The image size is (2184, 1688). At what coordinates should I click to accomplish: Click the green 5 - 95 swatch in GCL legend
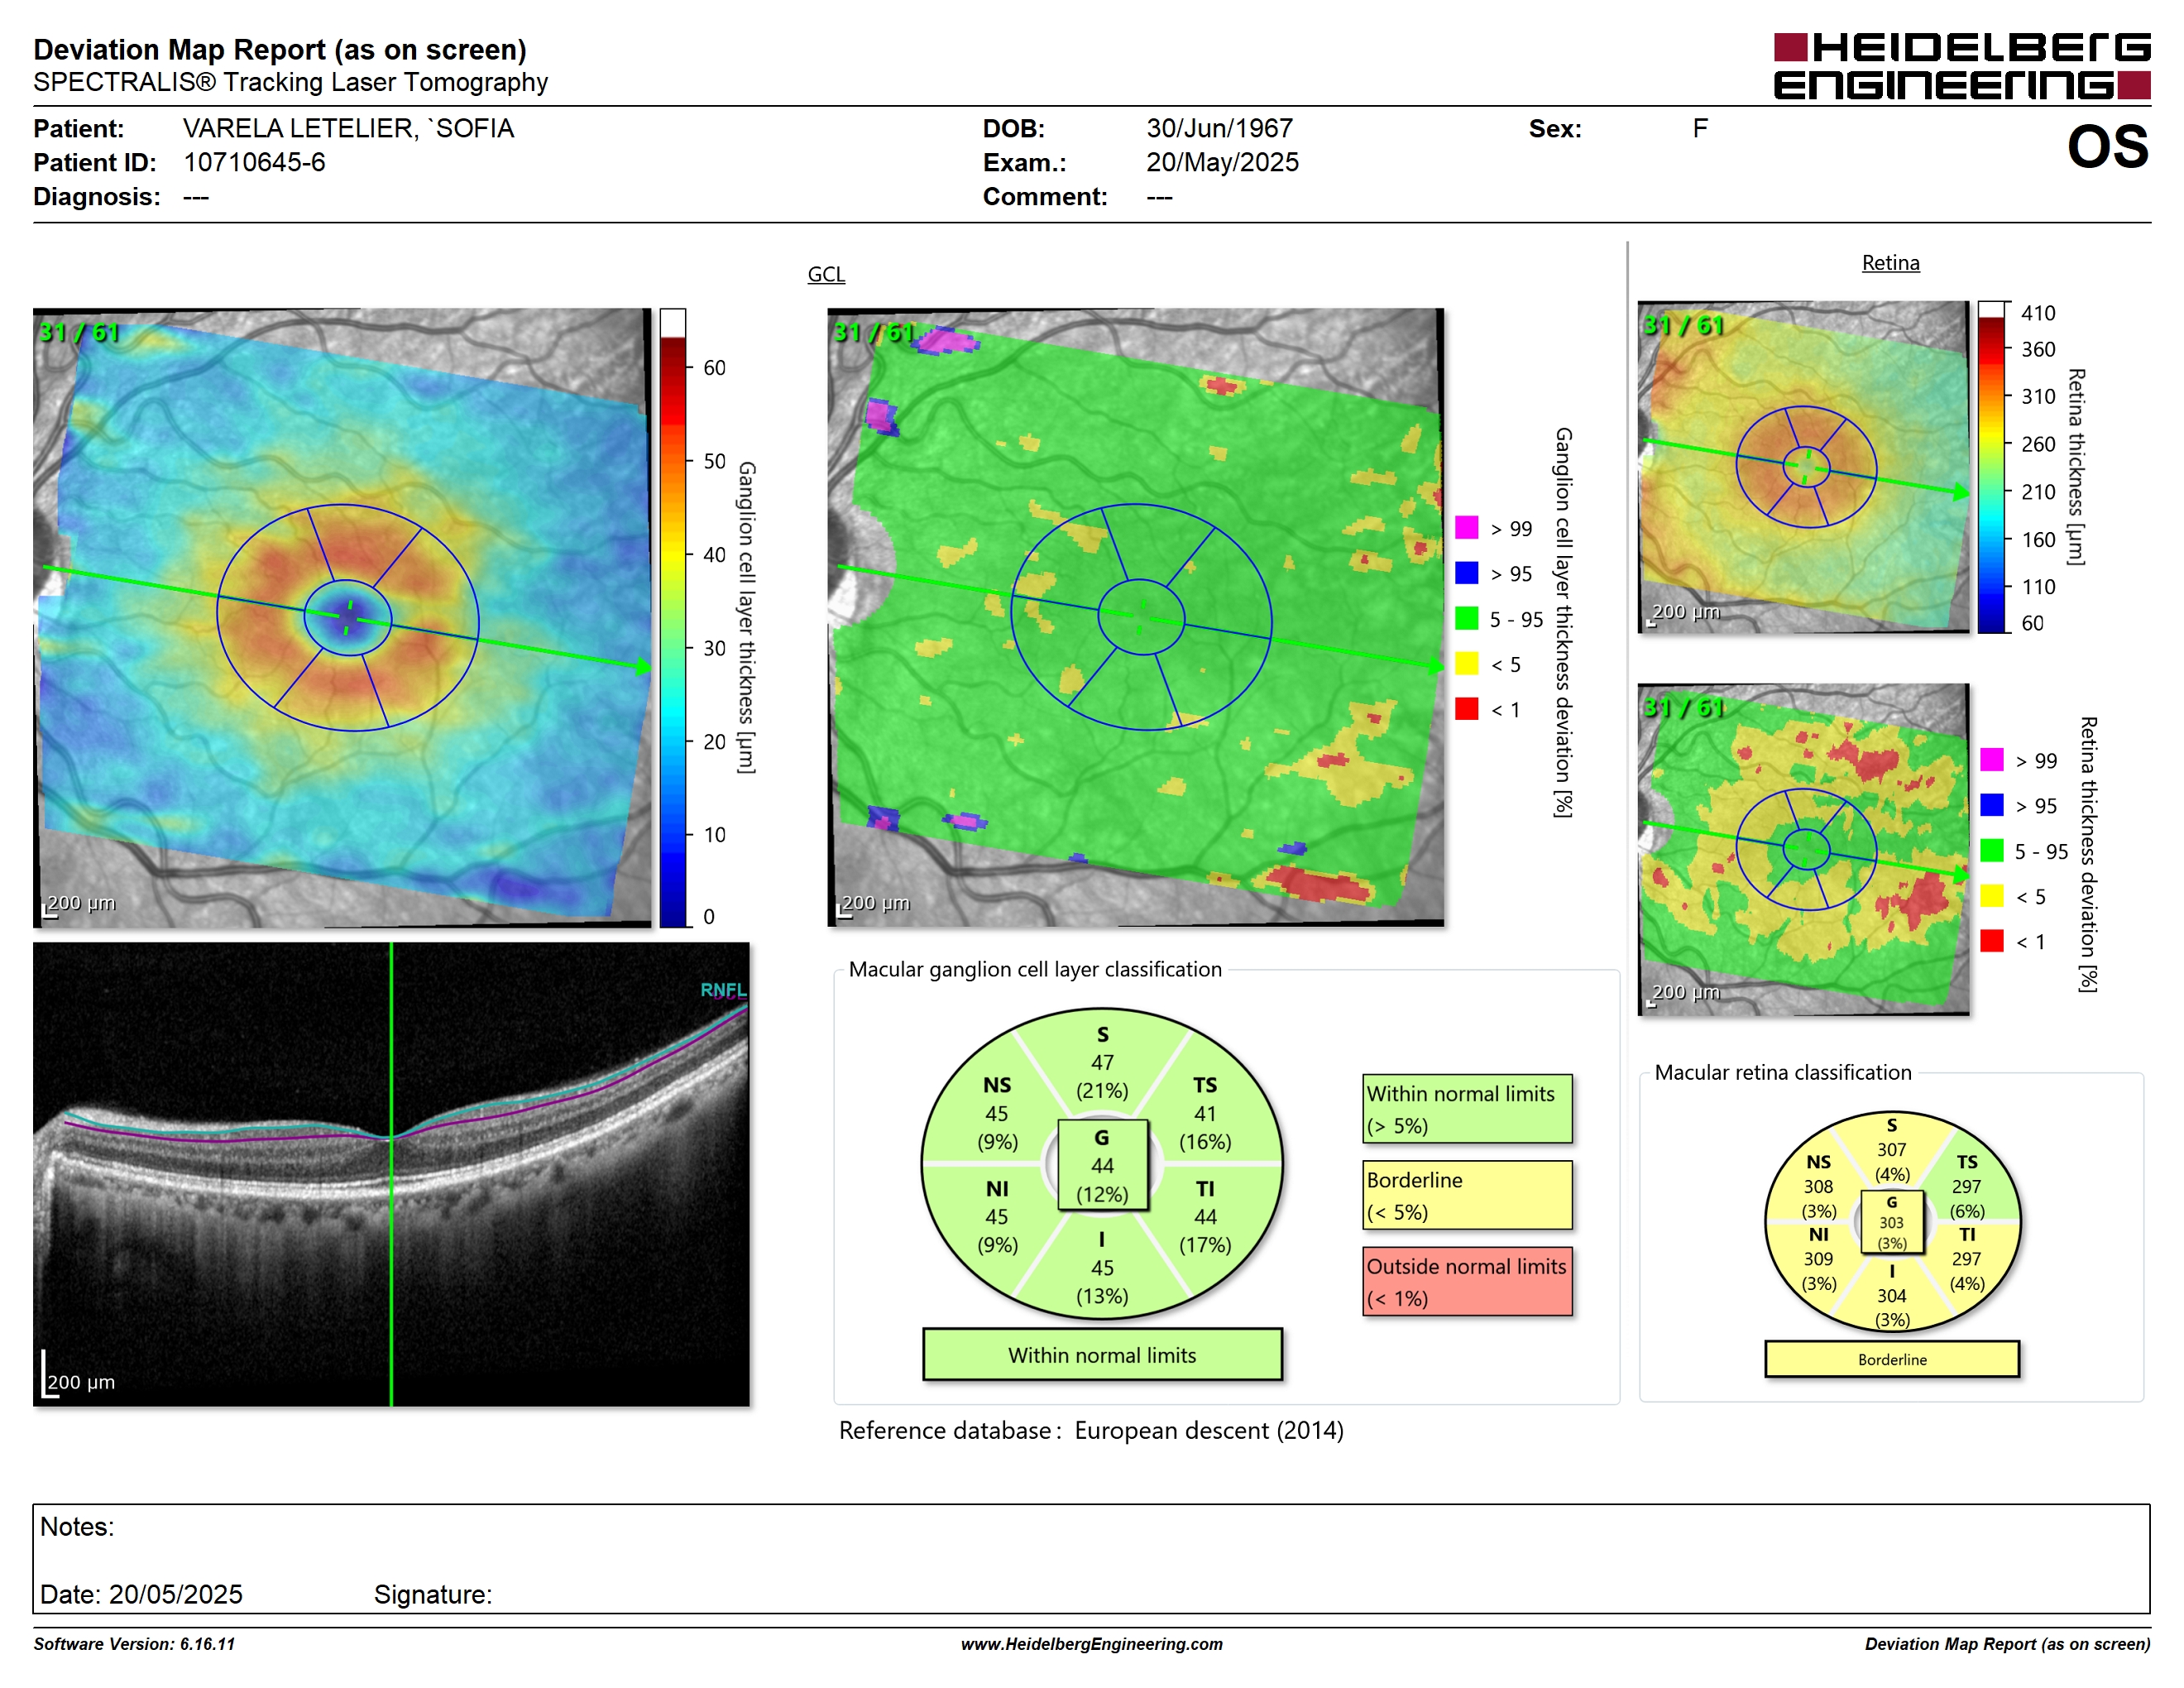1467,618
